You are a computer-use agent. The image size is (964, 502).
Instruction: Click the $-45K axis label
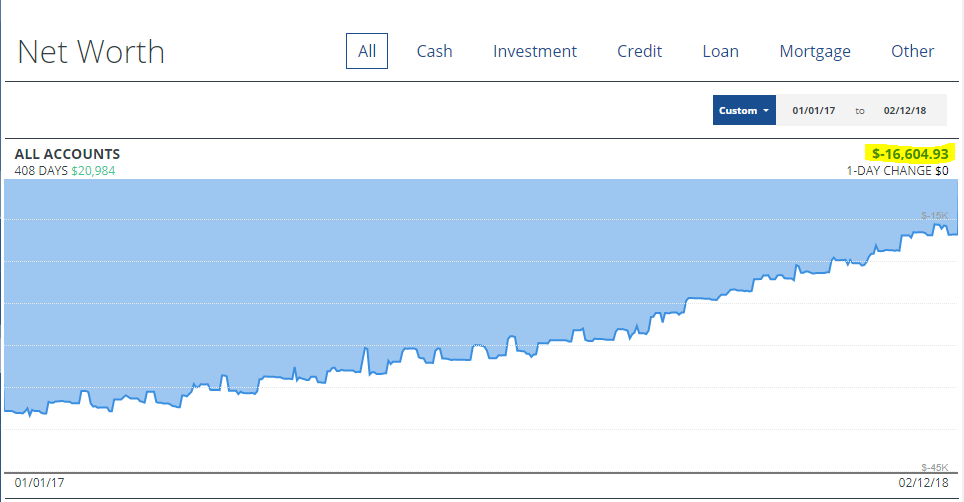point(934,468)
